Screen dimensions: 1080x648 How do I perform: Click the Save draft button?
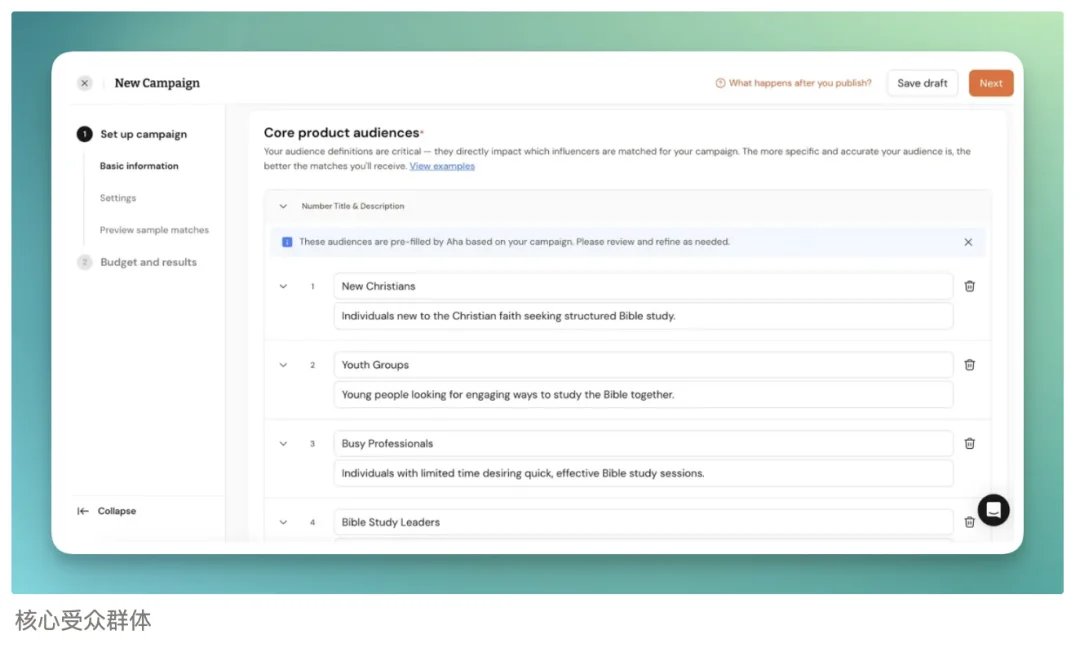(922, 83)
